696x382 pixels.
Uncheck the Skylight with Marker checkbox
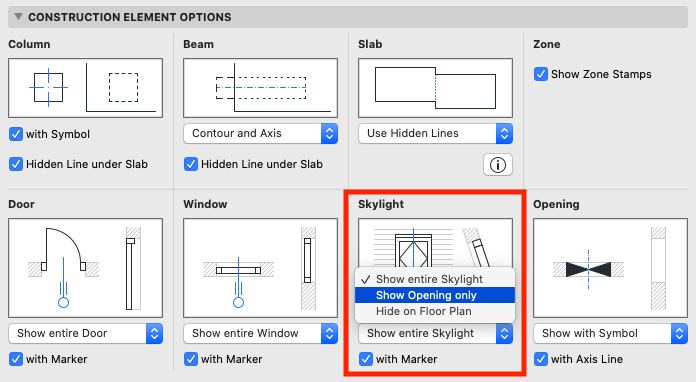tap(366, 359)
